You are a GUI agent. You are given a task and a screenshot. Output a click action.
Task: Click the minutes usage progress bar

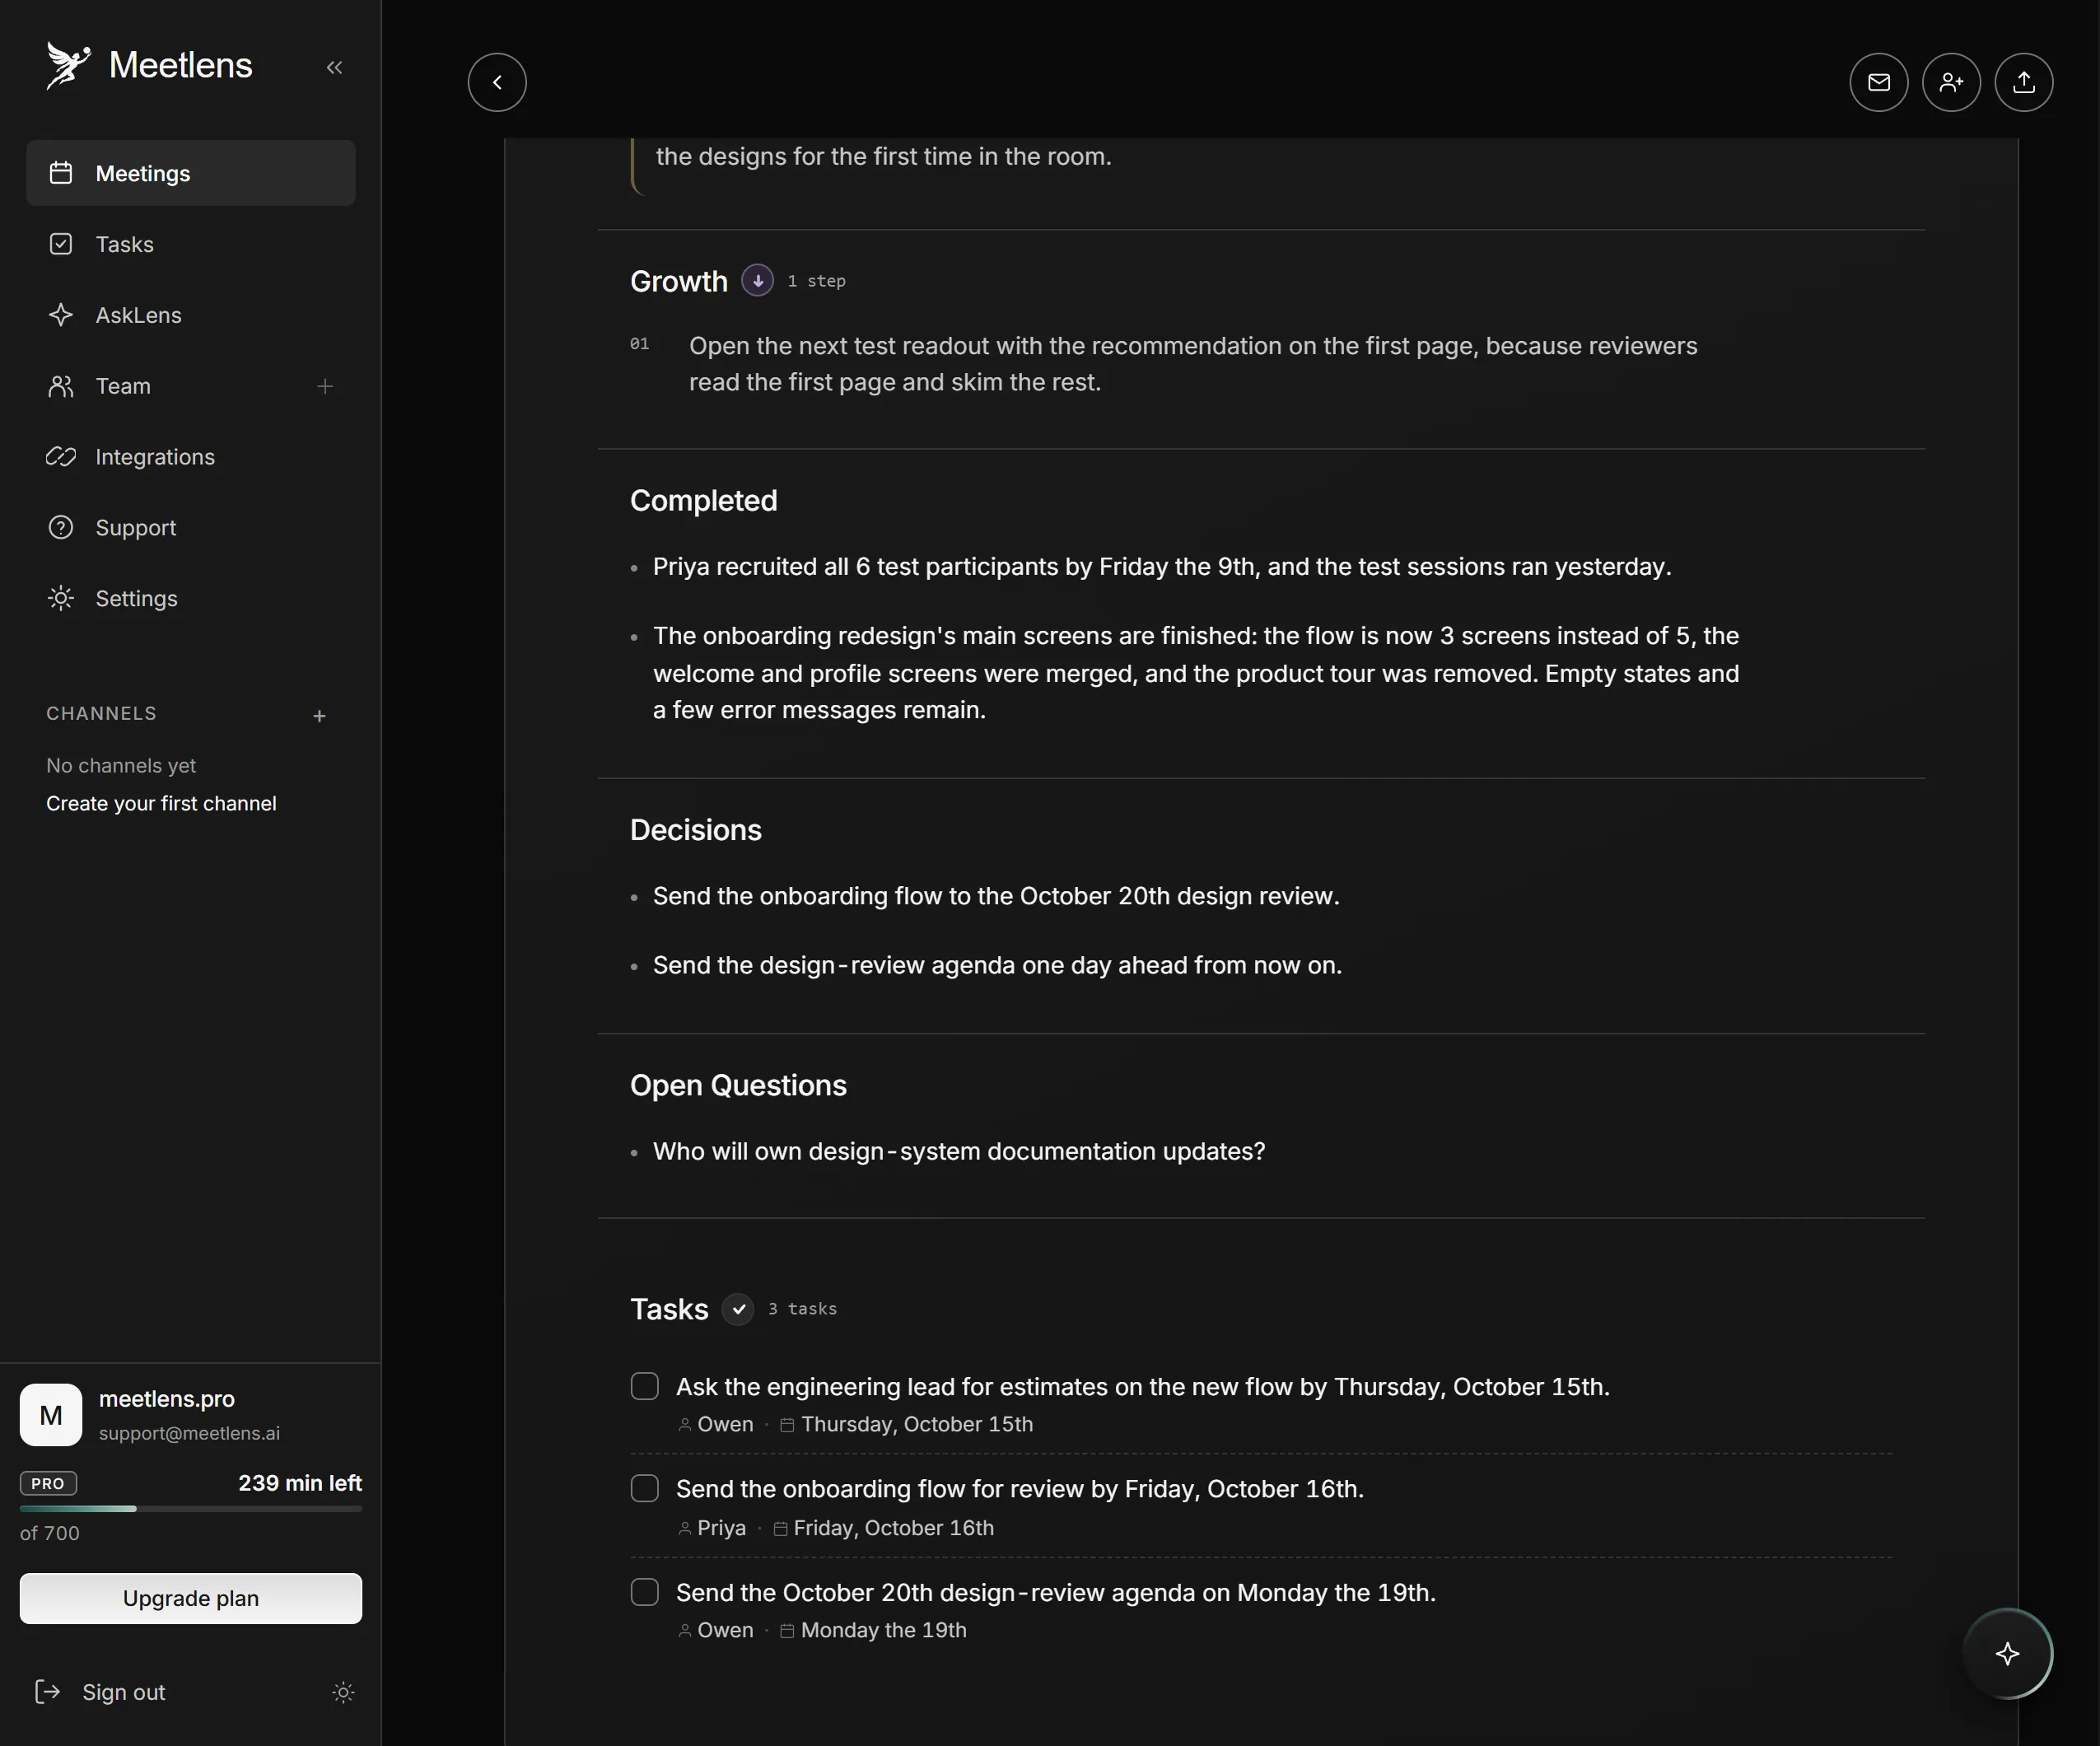[191, 1508]
